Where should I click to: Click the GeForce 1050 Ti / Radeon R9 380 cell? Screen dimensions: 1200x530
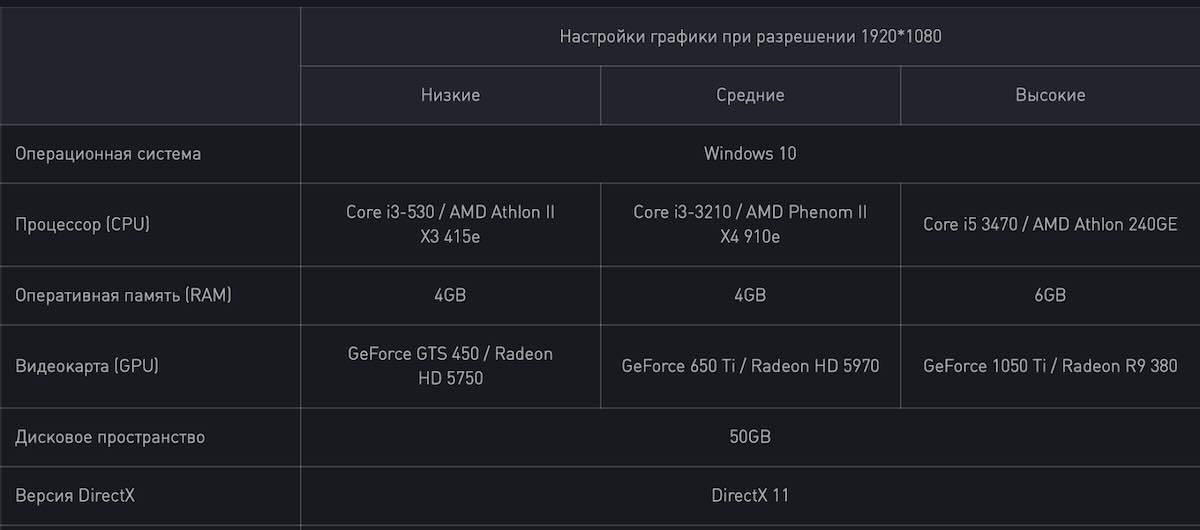pyautogui.click(x=1050, y=366)
